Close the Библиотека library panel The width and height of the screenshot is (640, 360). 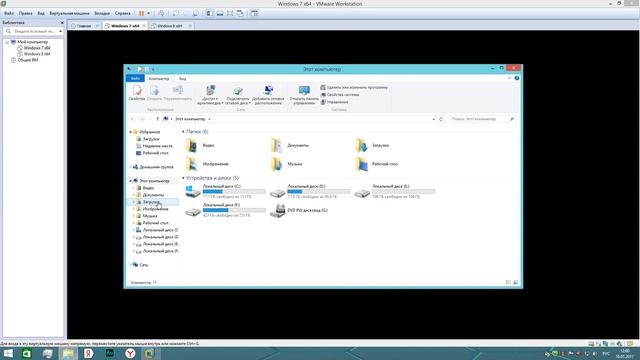(x=62, y=23)
